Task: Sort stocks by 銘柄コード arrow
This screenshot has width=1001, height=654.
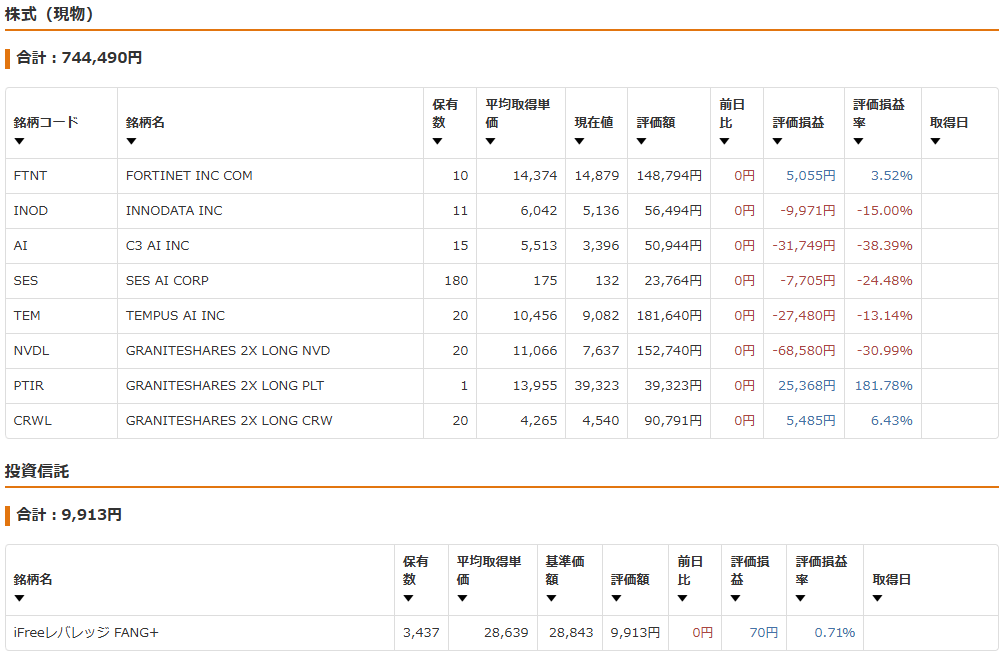Action: [x=19, y=141]
